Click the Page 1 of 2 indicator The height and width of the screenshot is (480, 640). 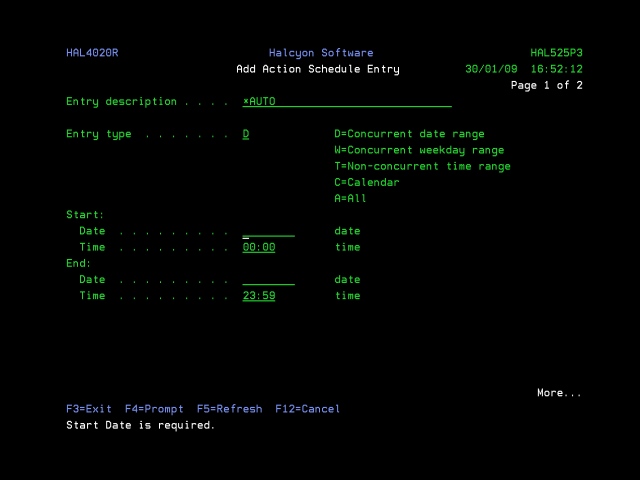546,85
